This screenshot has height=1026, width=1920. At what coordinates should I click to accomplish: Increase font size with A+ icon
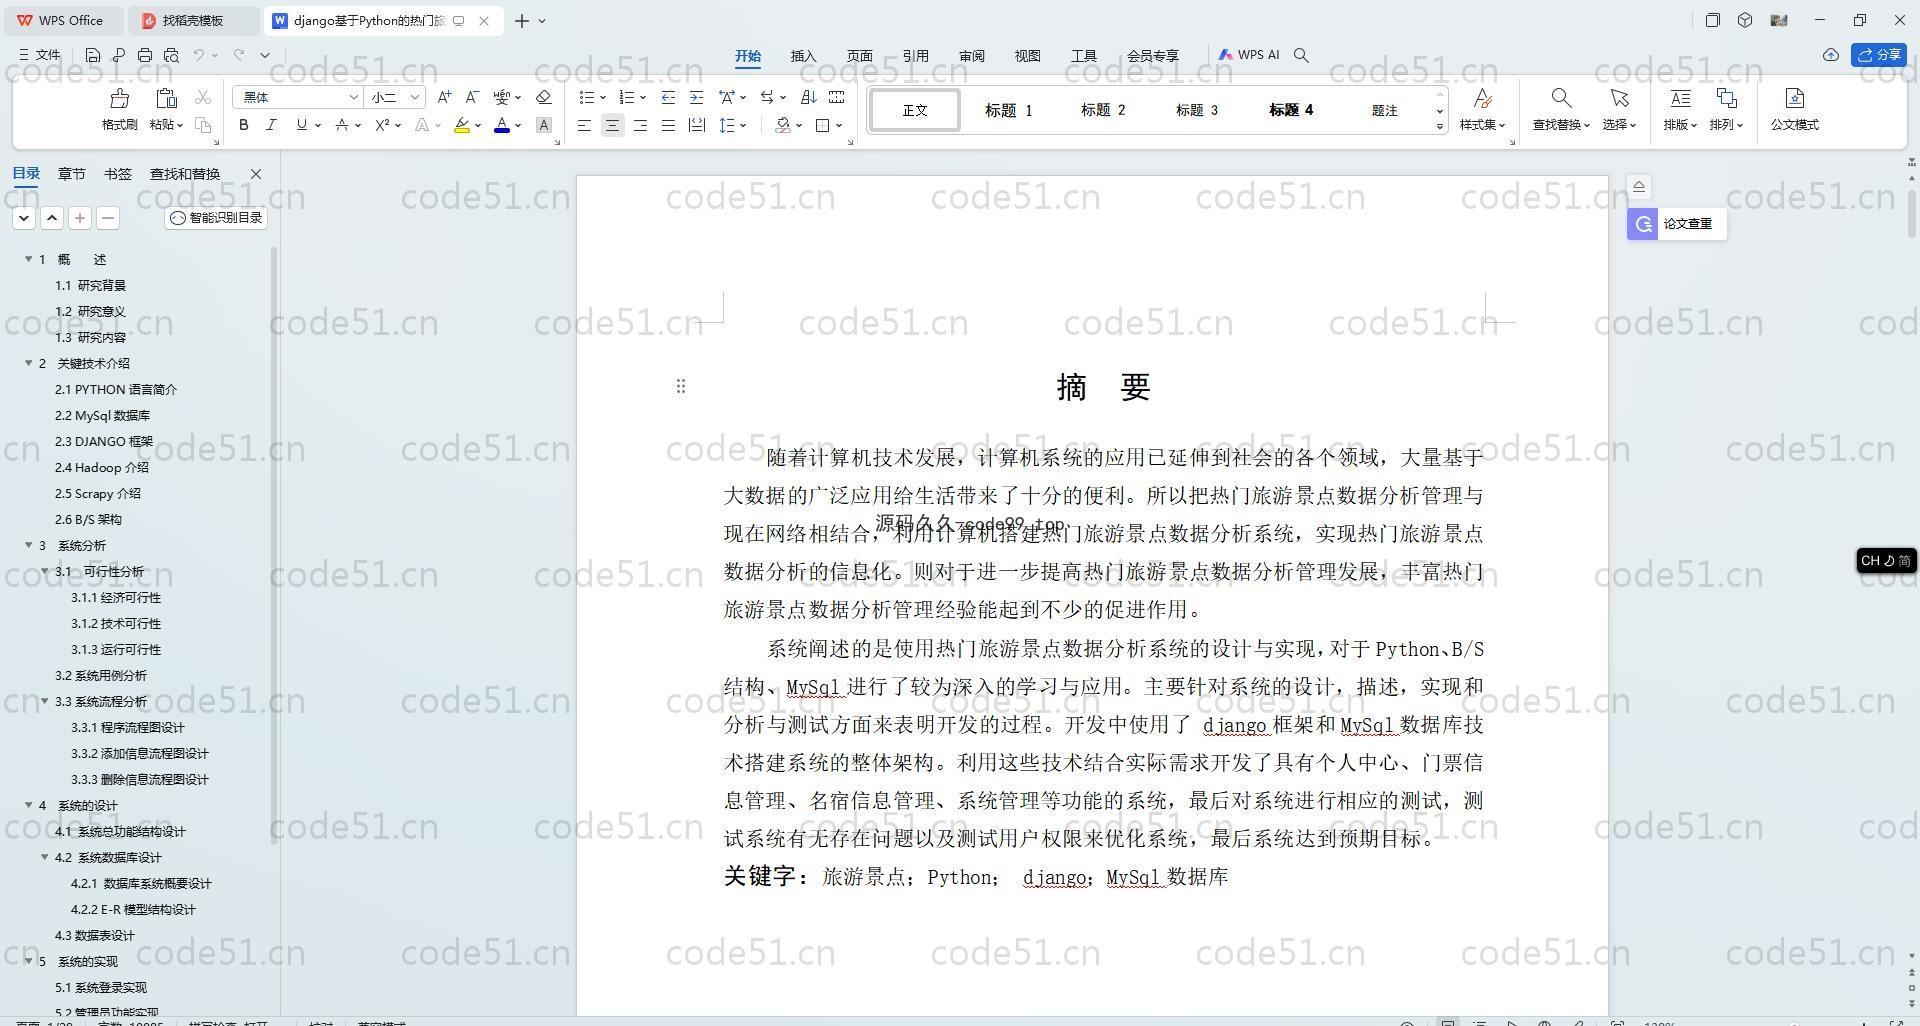[445, 97]
